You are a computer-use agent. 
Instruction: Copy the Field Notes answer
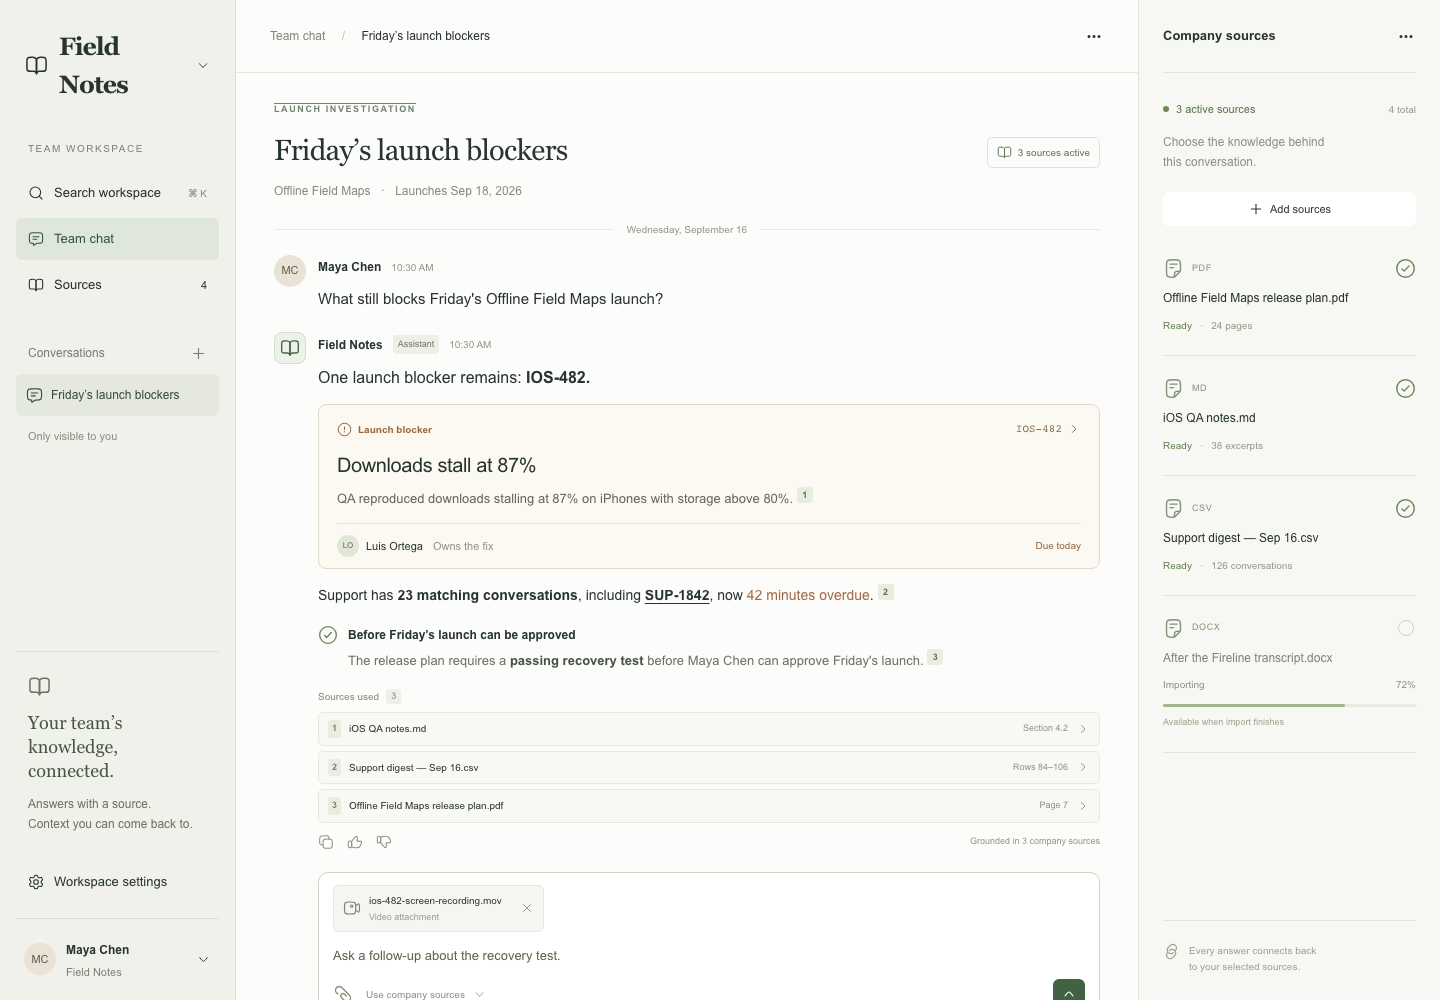(326, 842)
